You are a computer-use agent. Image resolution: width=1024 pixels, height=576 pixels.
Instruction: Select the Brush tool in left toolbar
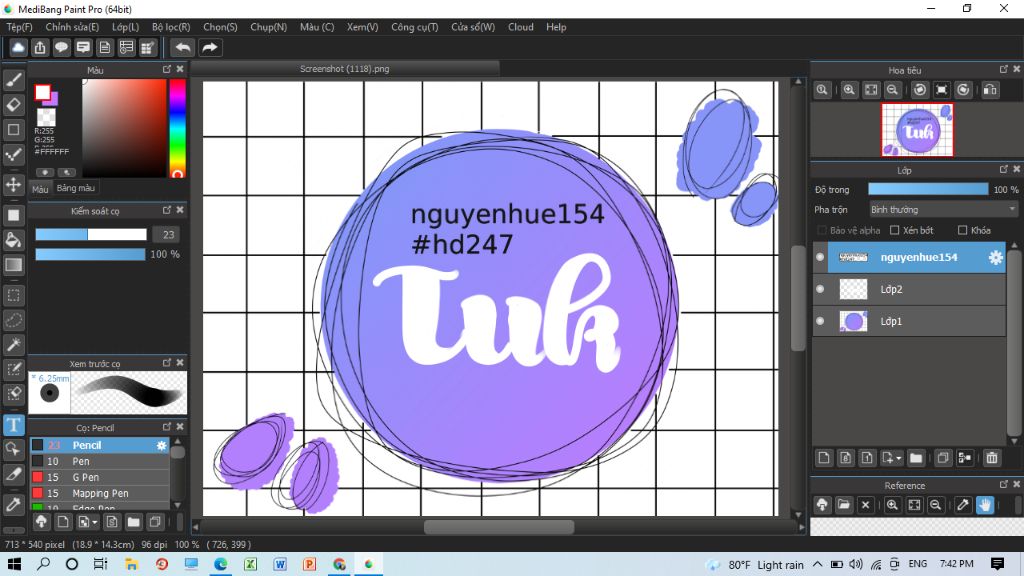click(x=13, y=80)
